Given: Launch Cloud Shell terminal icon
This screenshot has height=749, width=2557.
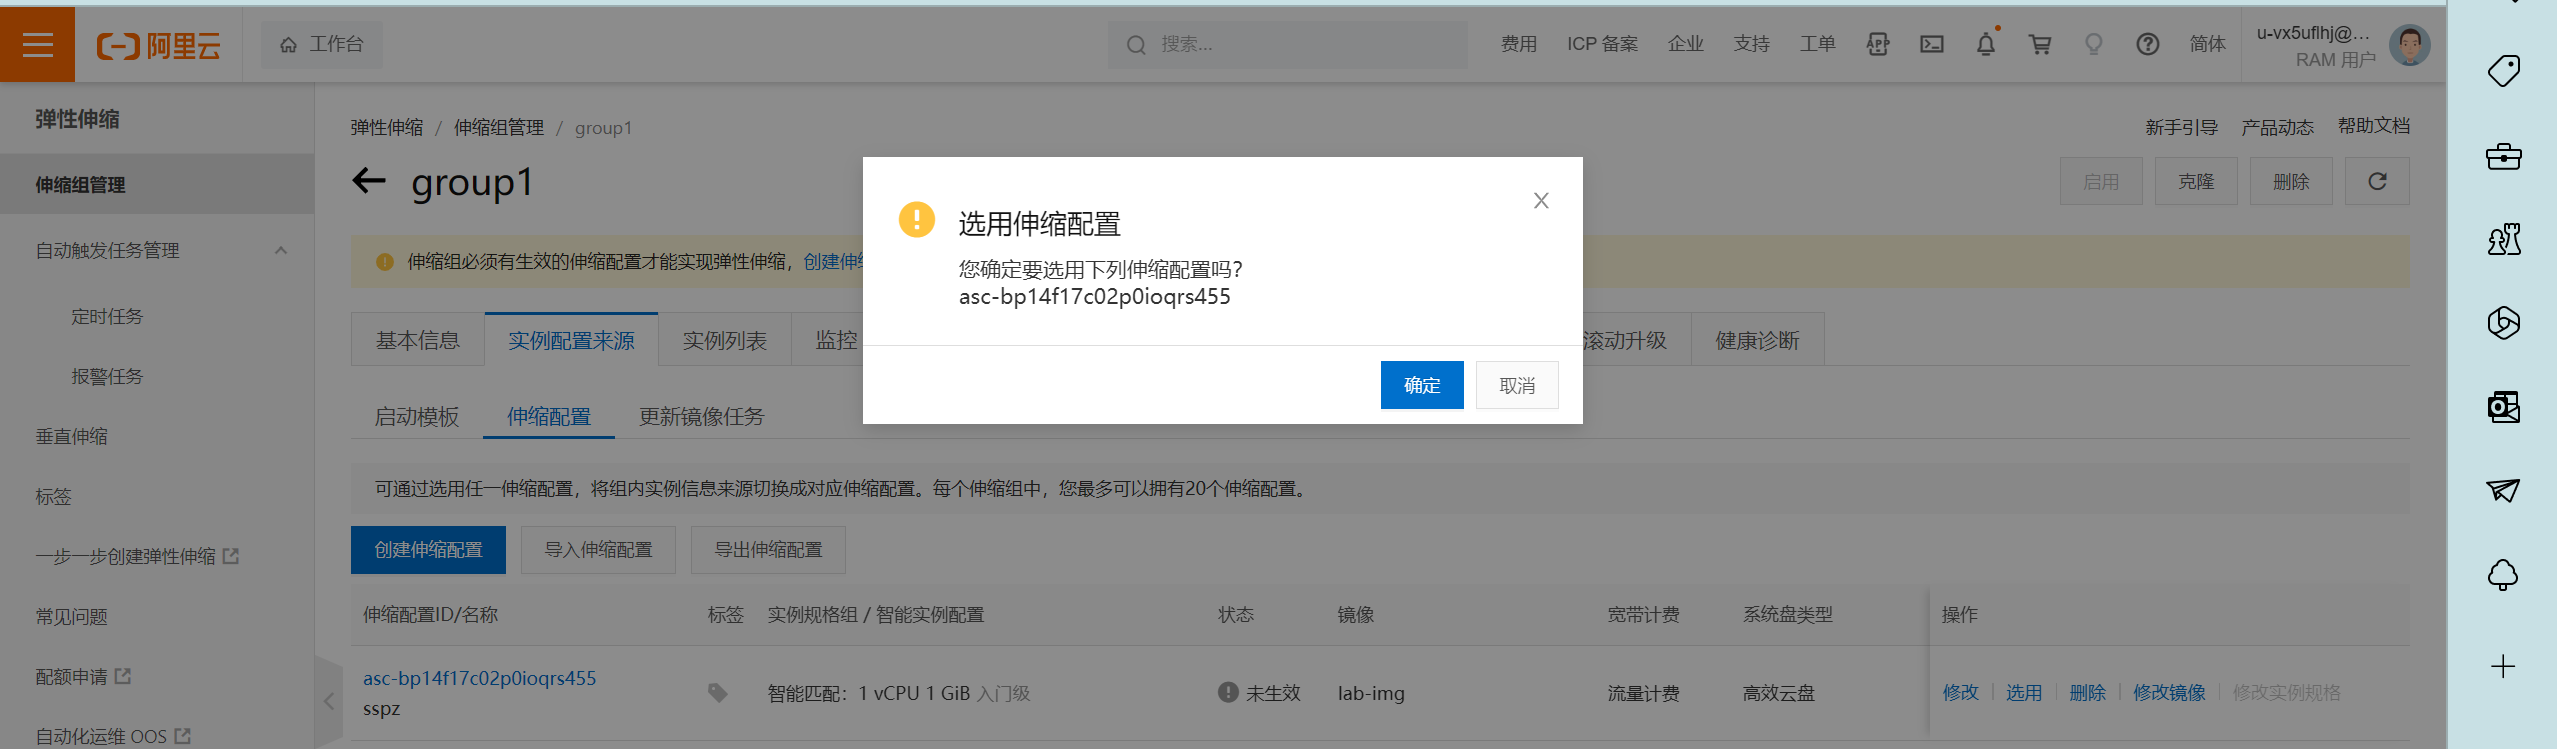Looking at the screenshot, I should tap(1931, 45).
